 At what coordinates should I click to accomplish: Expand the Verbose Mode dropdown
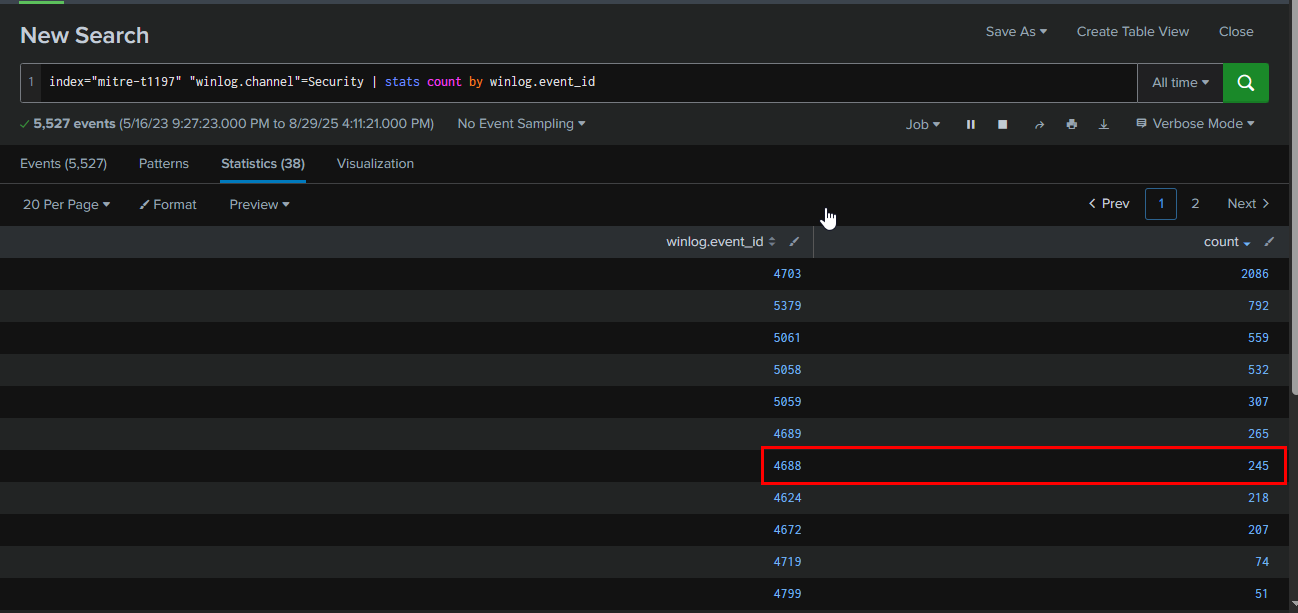[1195, 124]
